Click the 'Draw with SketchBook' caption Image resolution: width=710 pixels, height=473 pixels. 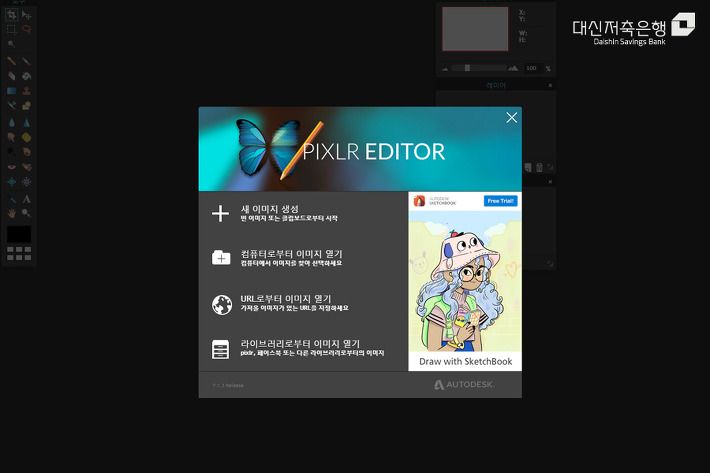(465, 361)
